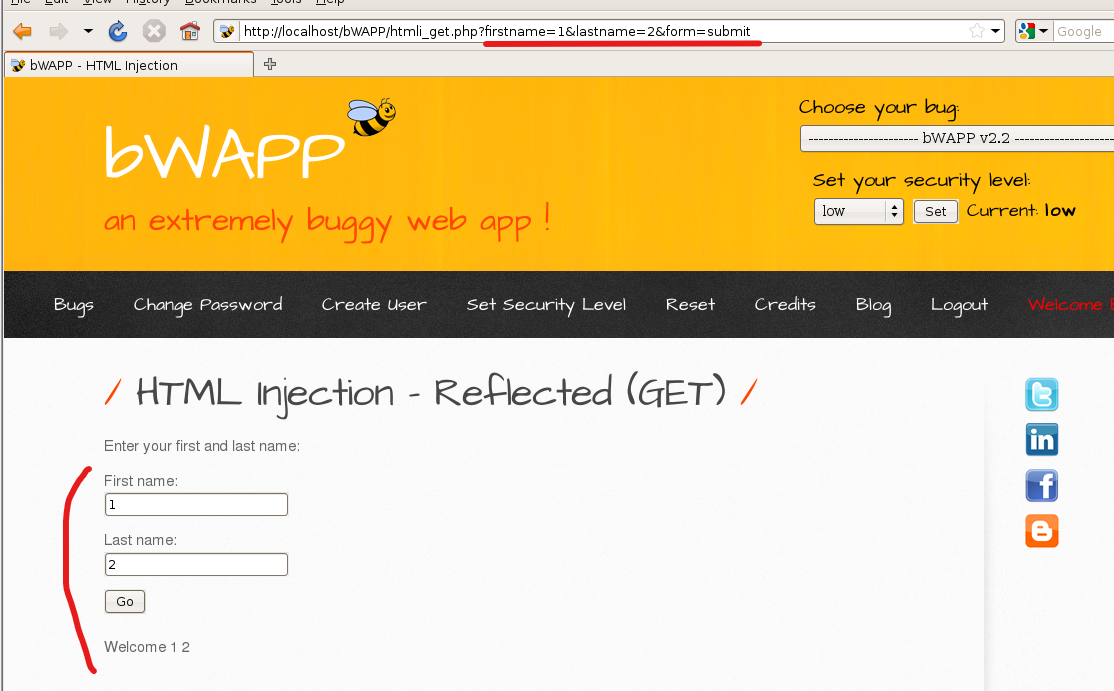Click the First name input field
This screenshot has width=1114, height=691.
(196, 504)
